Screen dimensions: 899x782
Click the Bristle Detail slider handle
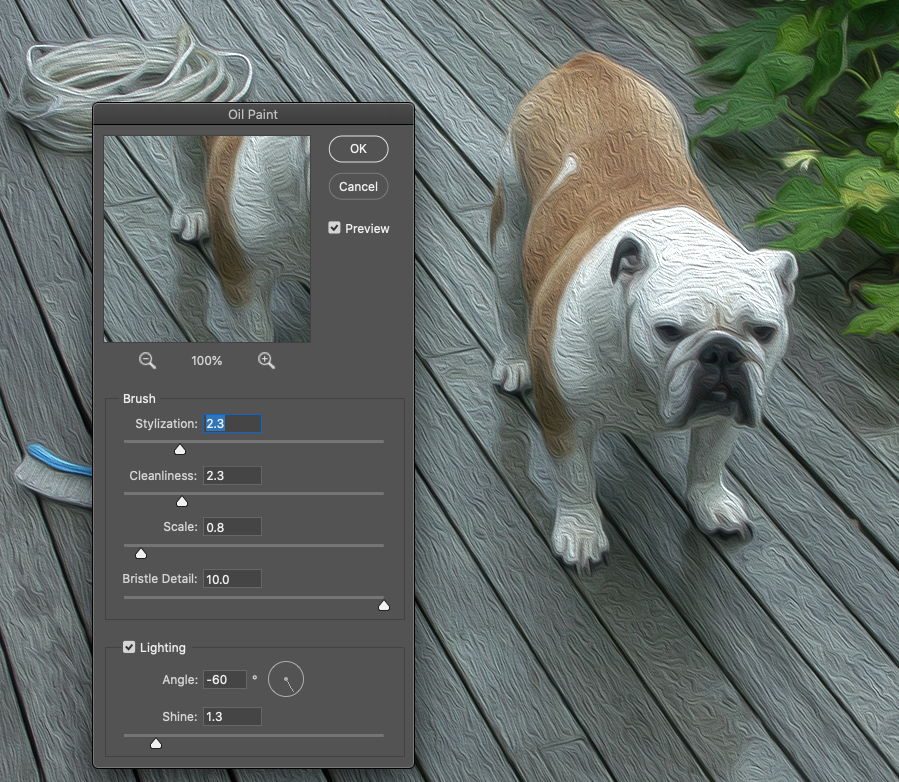384,605
